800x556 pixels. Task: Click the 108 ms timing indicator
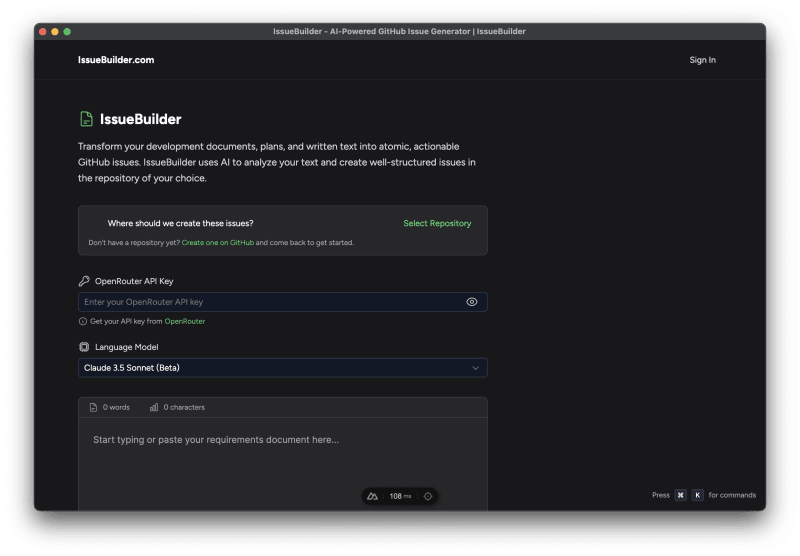400,496
